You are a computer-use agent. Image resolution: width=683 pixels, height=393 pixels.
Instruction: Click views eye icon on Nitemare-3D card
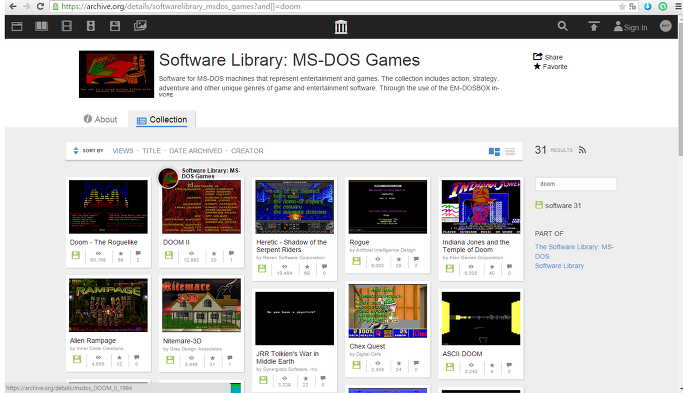click(x=191, y=358)
